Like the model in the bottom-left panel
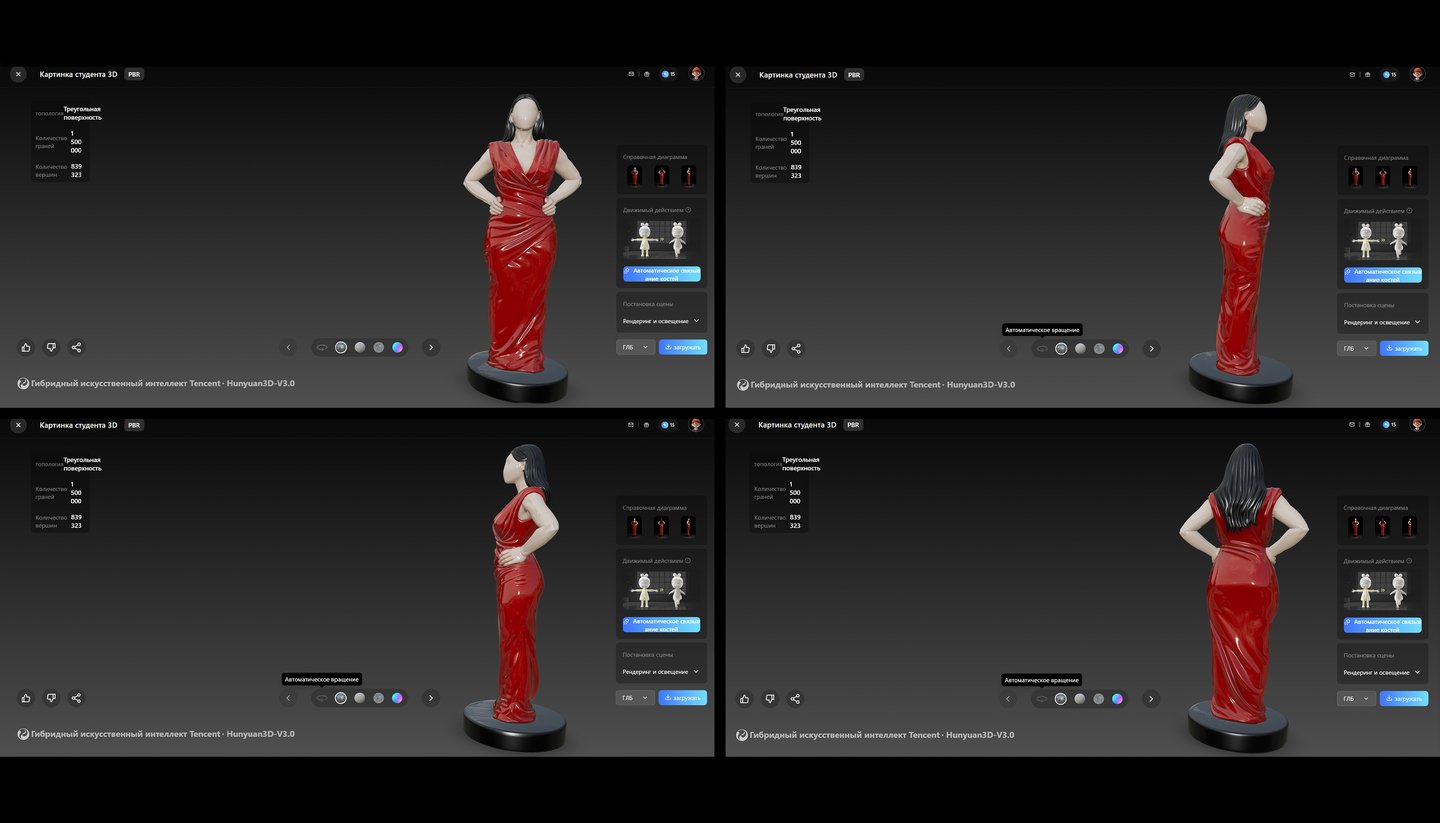This screenshot has height=823, width=1440. (26, 698)
